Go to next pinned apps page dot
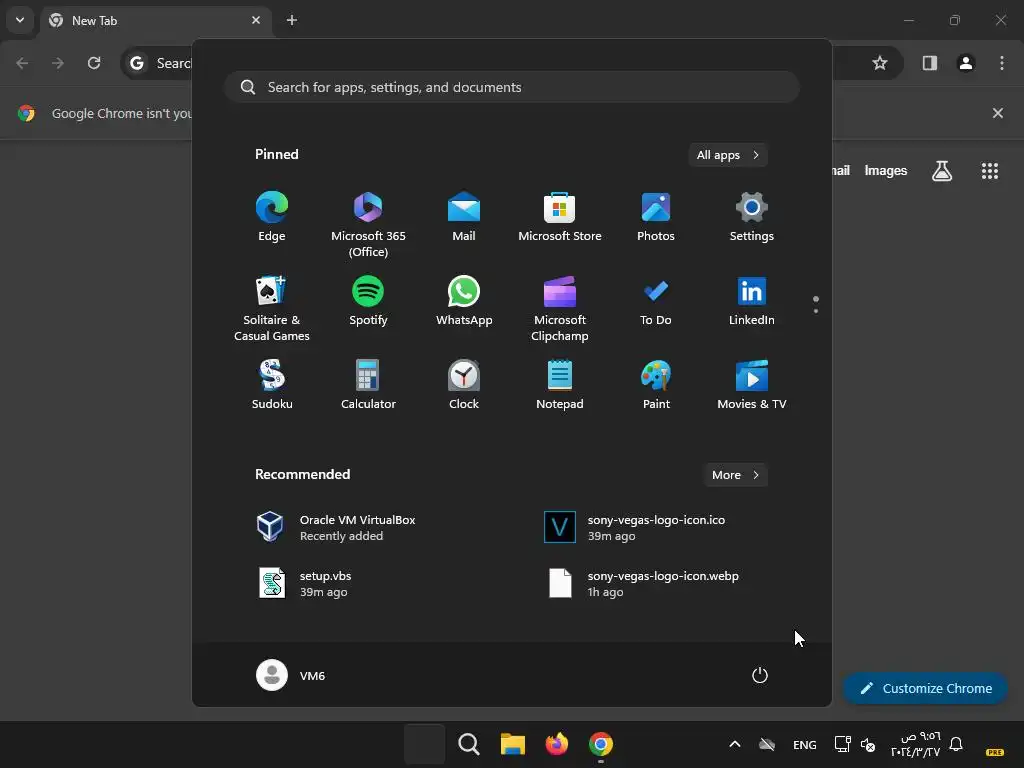The width and height of the screenshot is (1024, 768). [816, 311]
